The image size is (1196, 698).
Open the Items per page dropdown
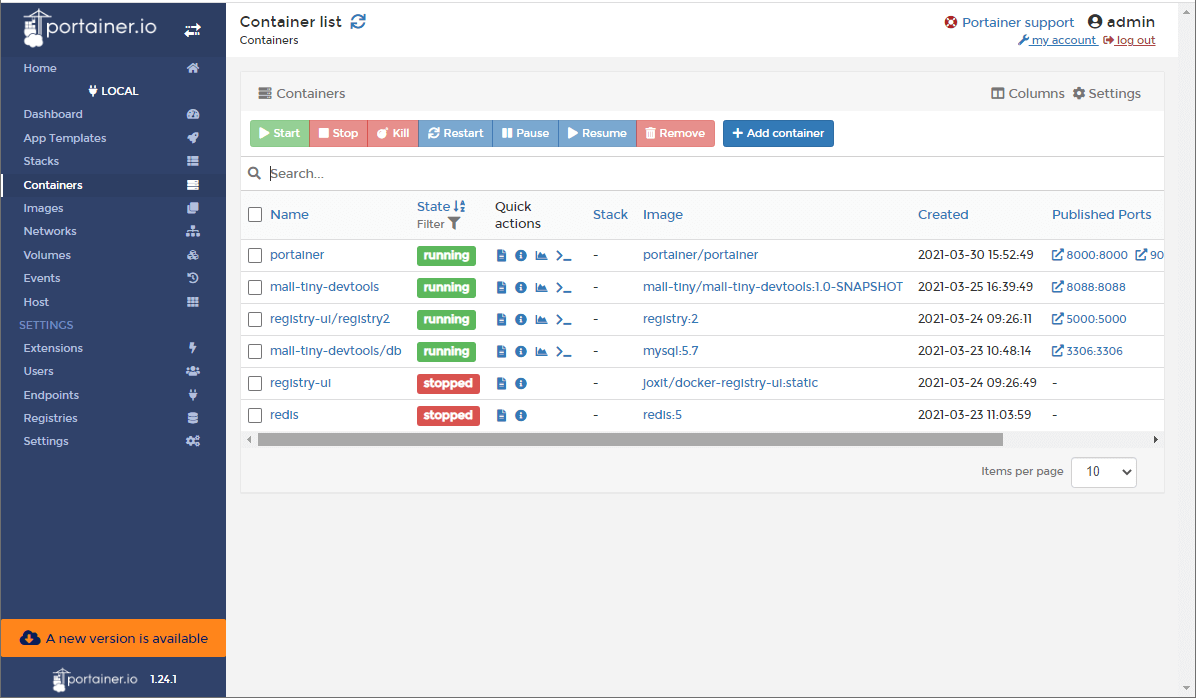[x=1103, y=472]
